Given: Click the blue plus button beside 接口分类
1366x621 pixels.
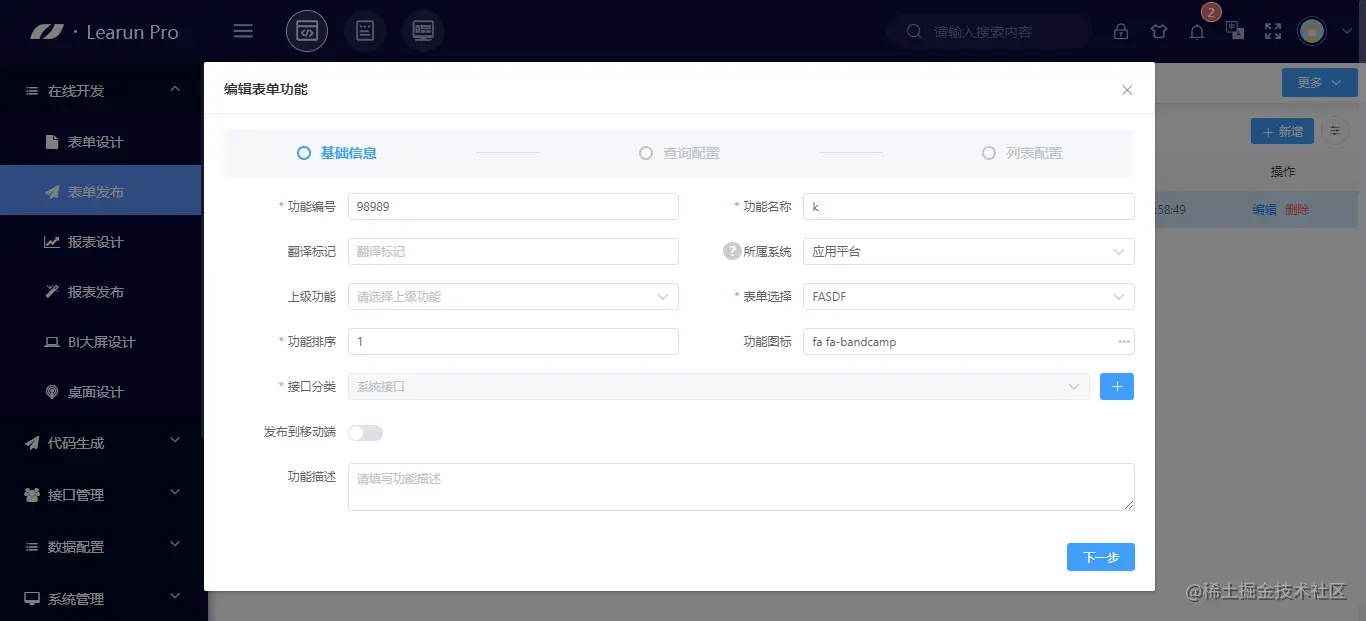Looking at the screenshot, I should [x=1117, y=386].
